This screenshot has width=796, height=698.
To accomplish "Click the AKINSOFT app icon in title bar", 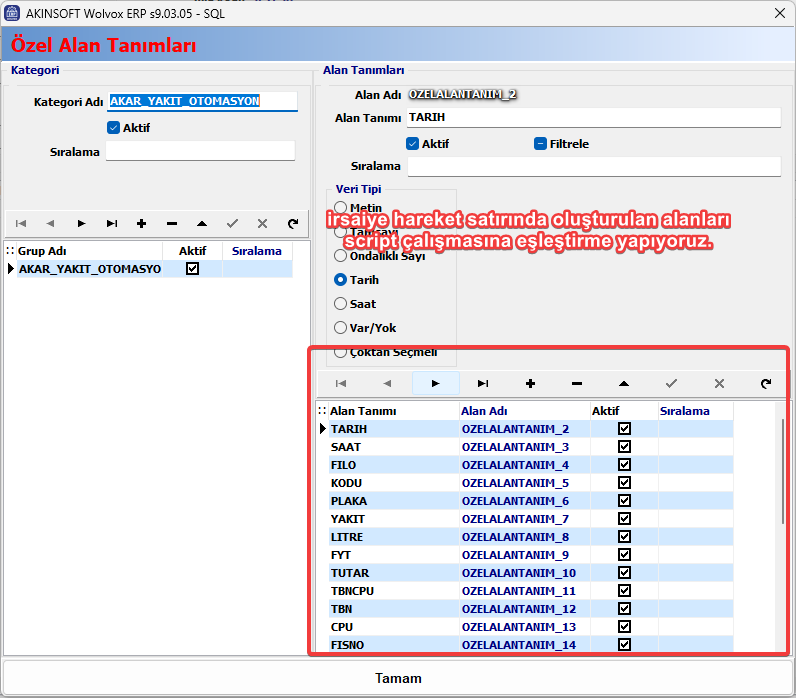I will pyautogui.click(x=12, y=13).
